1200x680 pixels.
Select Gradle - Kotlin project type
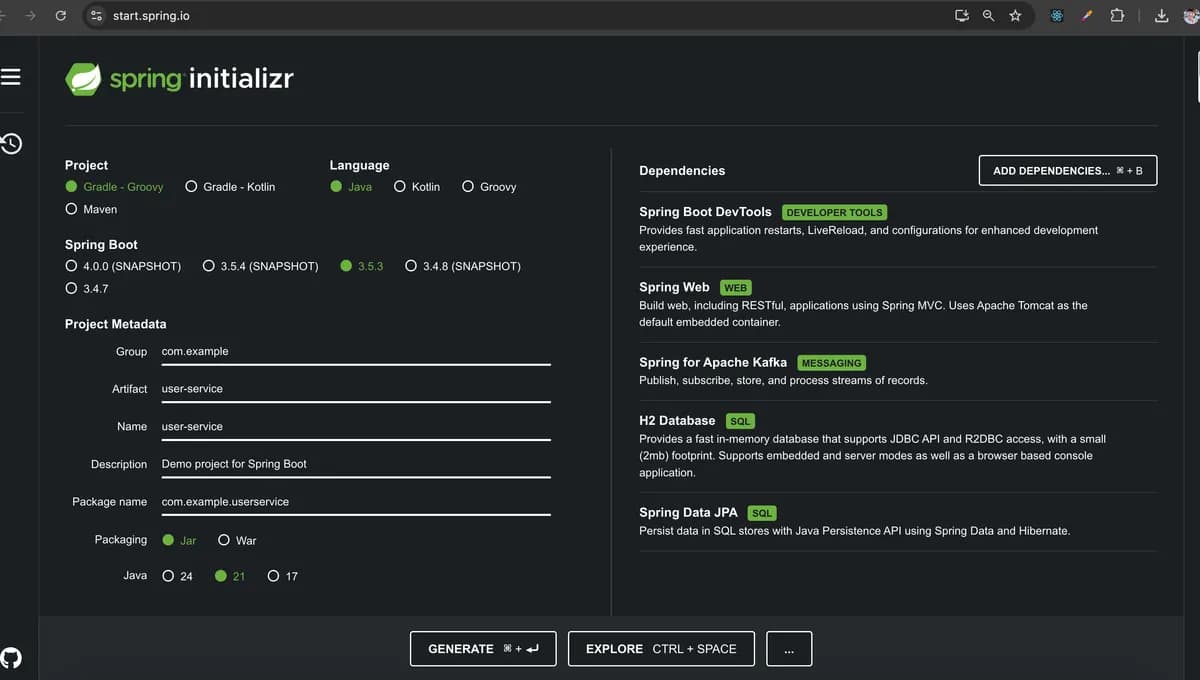[x=230, y=187]
